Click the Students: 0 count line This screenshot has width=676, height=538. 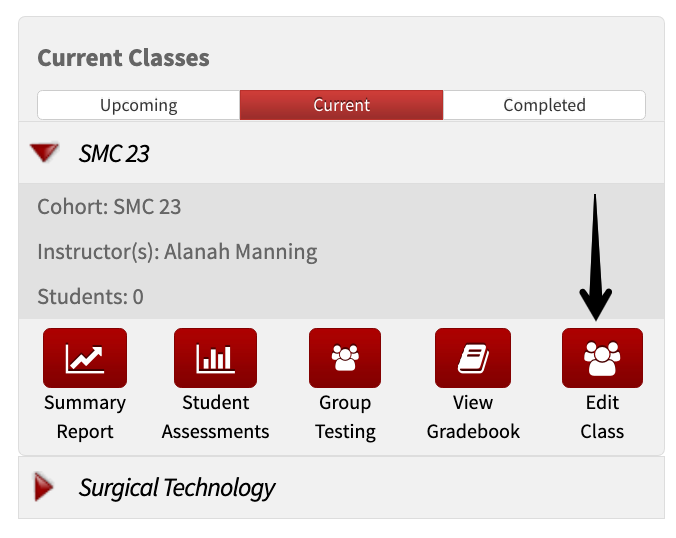point(91,297)
